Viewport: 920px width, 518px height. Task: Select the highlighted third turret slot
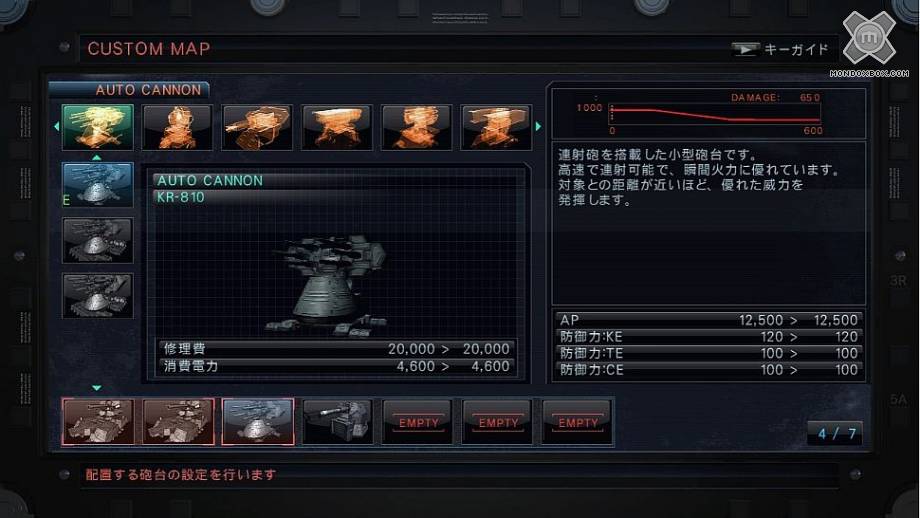pyautogui.click(x=258, y=421)
